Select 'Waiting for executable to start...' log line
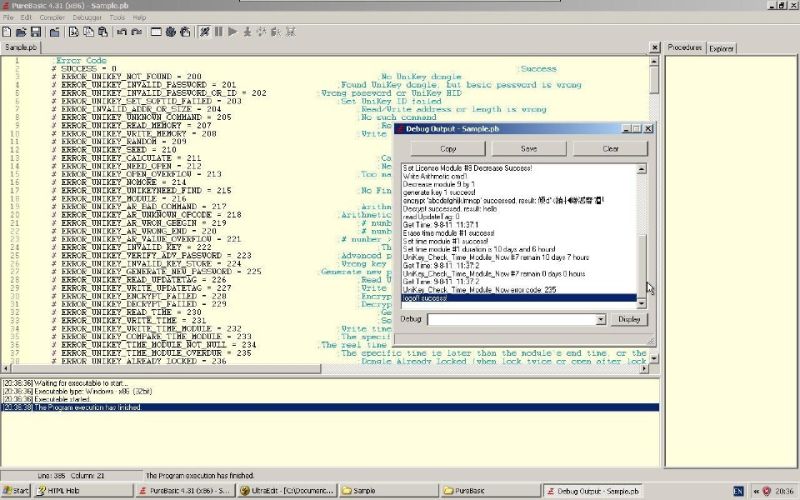Viewport: 800px width, 500px height. pos(330,383)
